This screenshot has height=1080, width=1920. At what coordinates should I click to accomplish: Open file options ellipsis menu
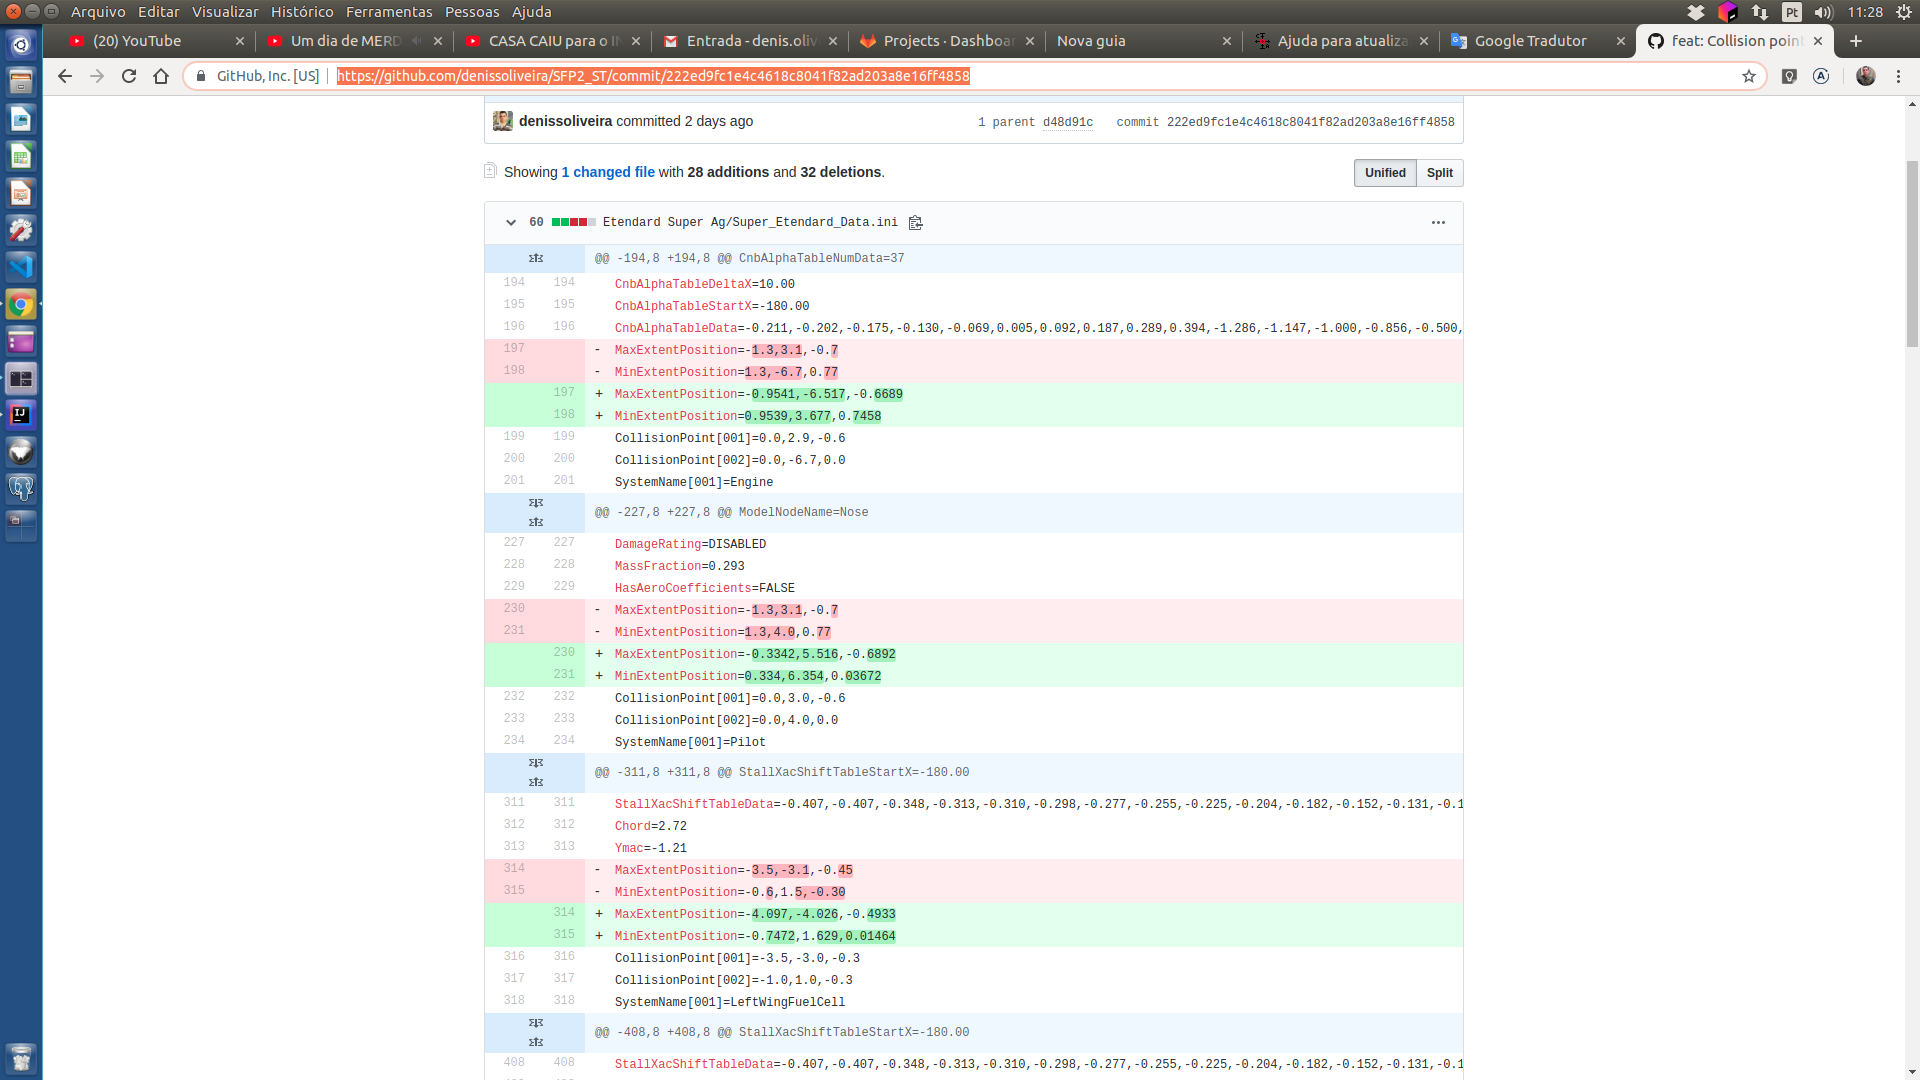coord(1438,223)
